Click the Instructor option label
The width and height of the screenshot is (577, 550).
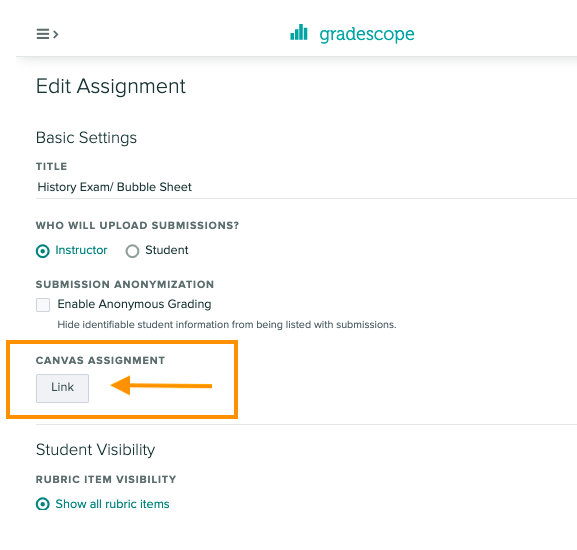[x=81, y=250]
